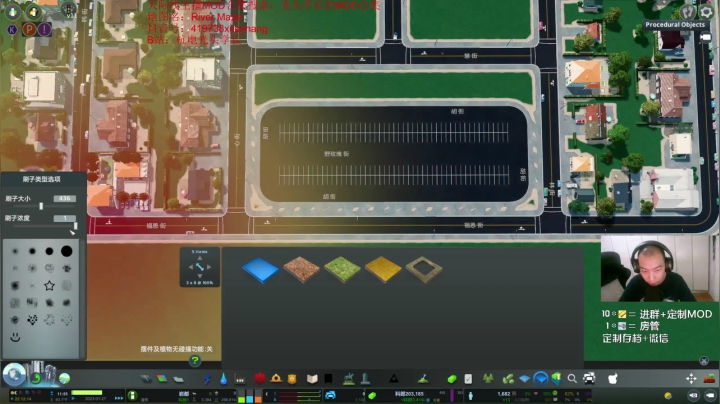Open the Fire department menu
The width and height of the screenshot is (720, 404).
(x=276, y=378)
